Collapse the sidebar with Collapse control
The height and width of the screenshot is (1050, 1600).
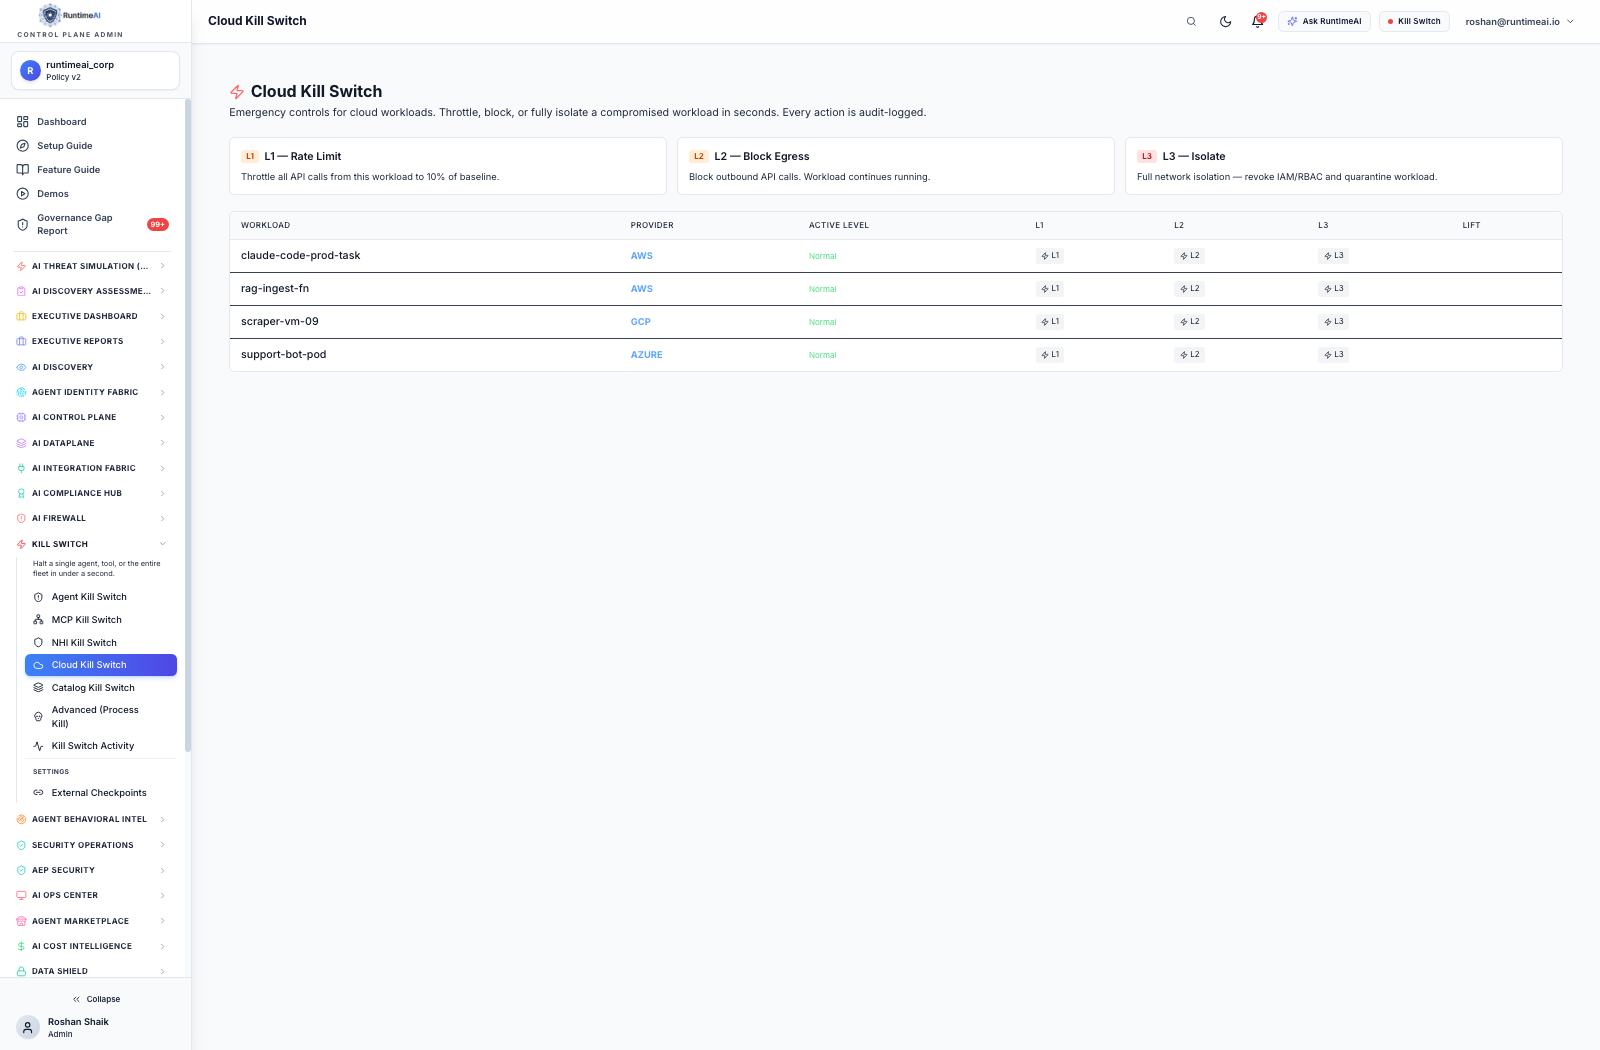pos(96,999)
